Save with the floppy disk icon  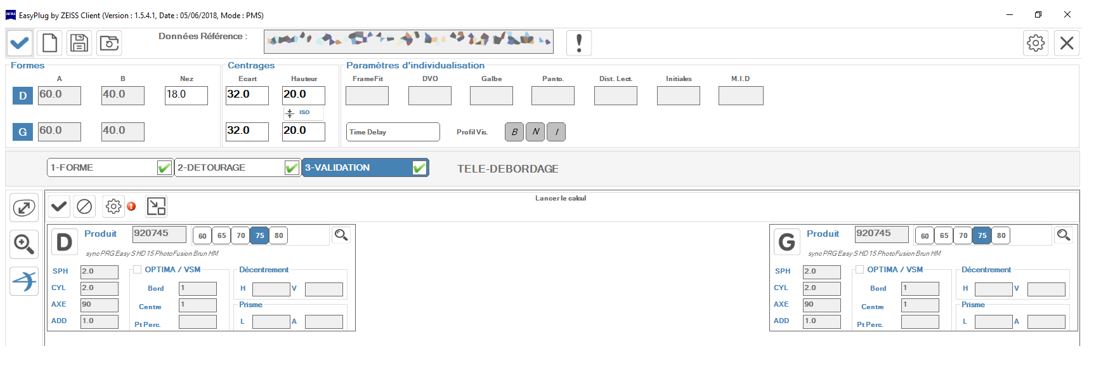point(79,43)
